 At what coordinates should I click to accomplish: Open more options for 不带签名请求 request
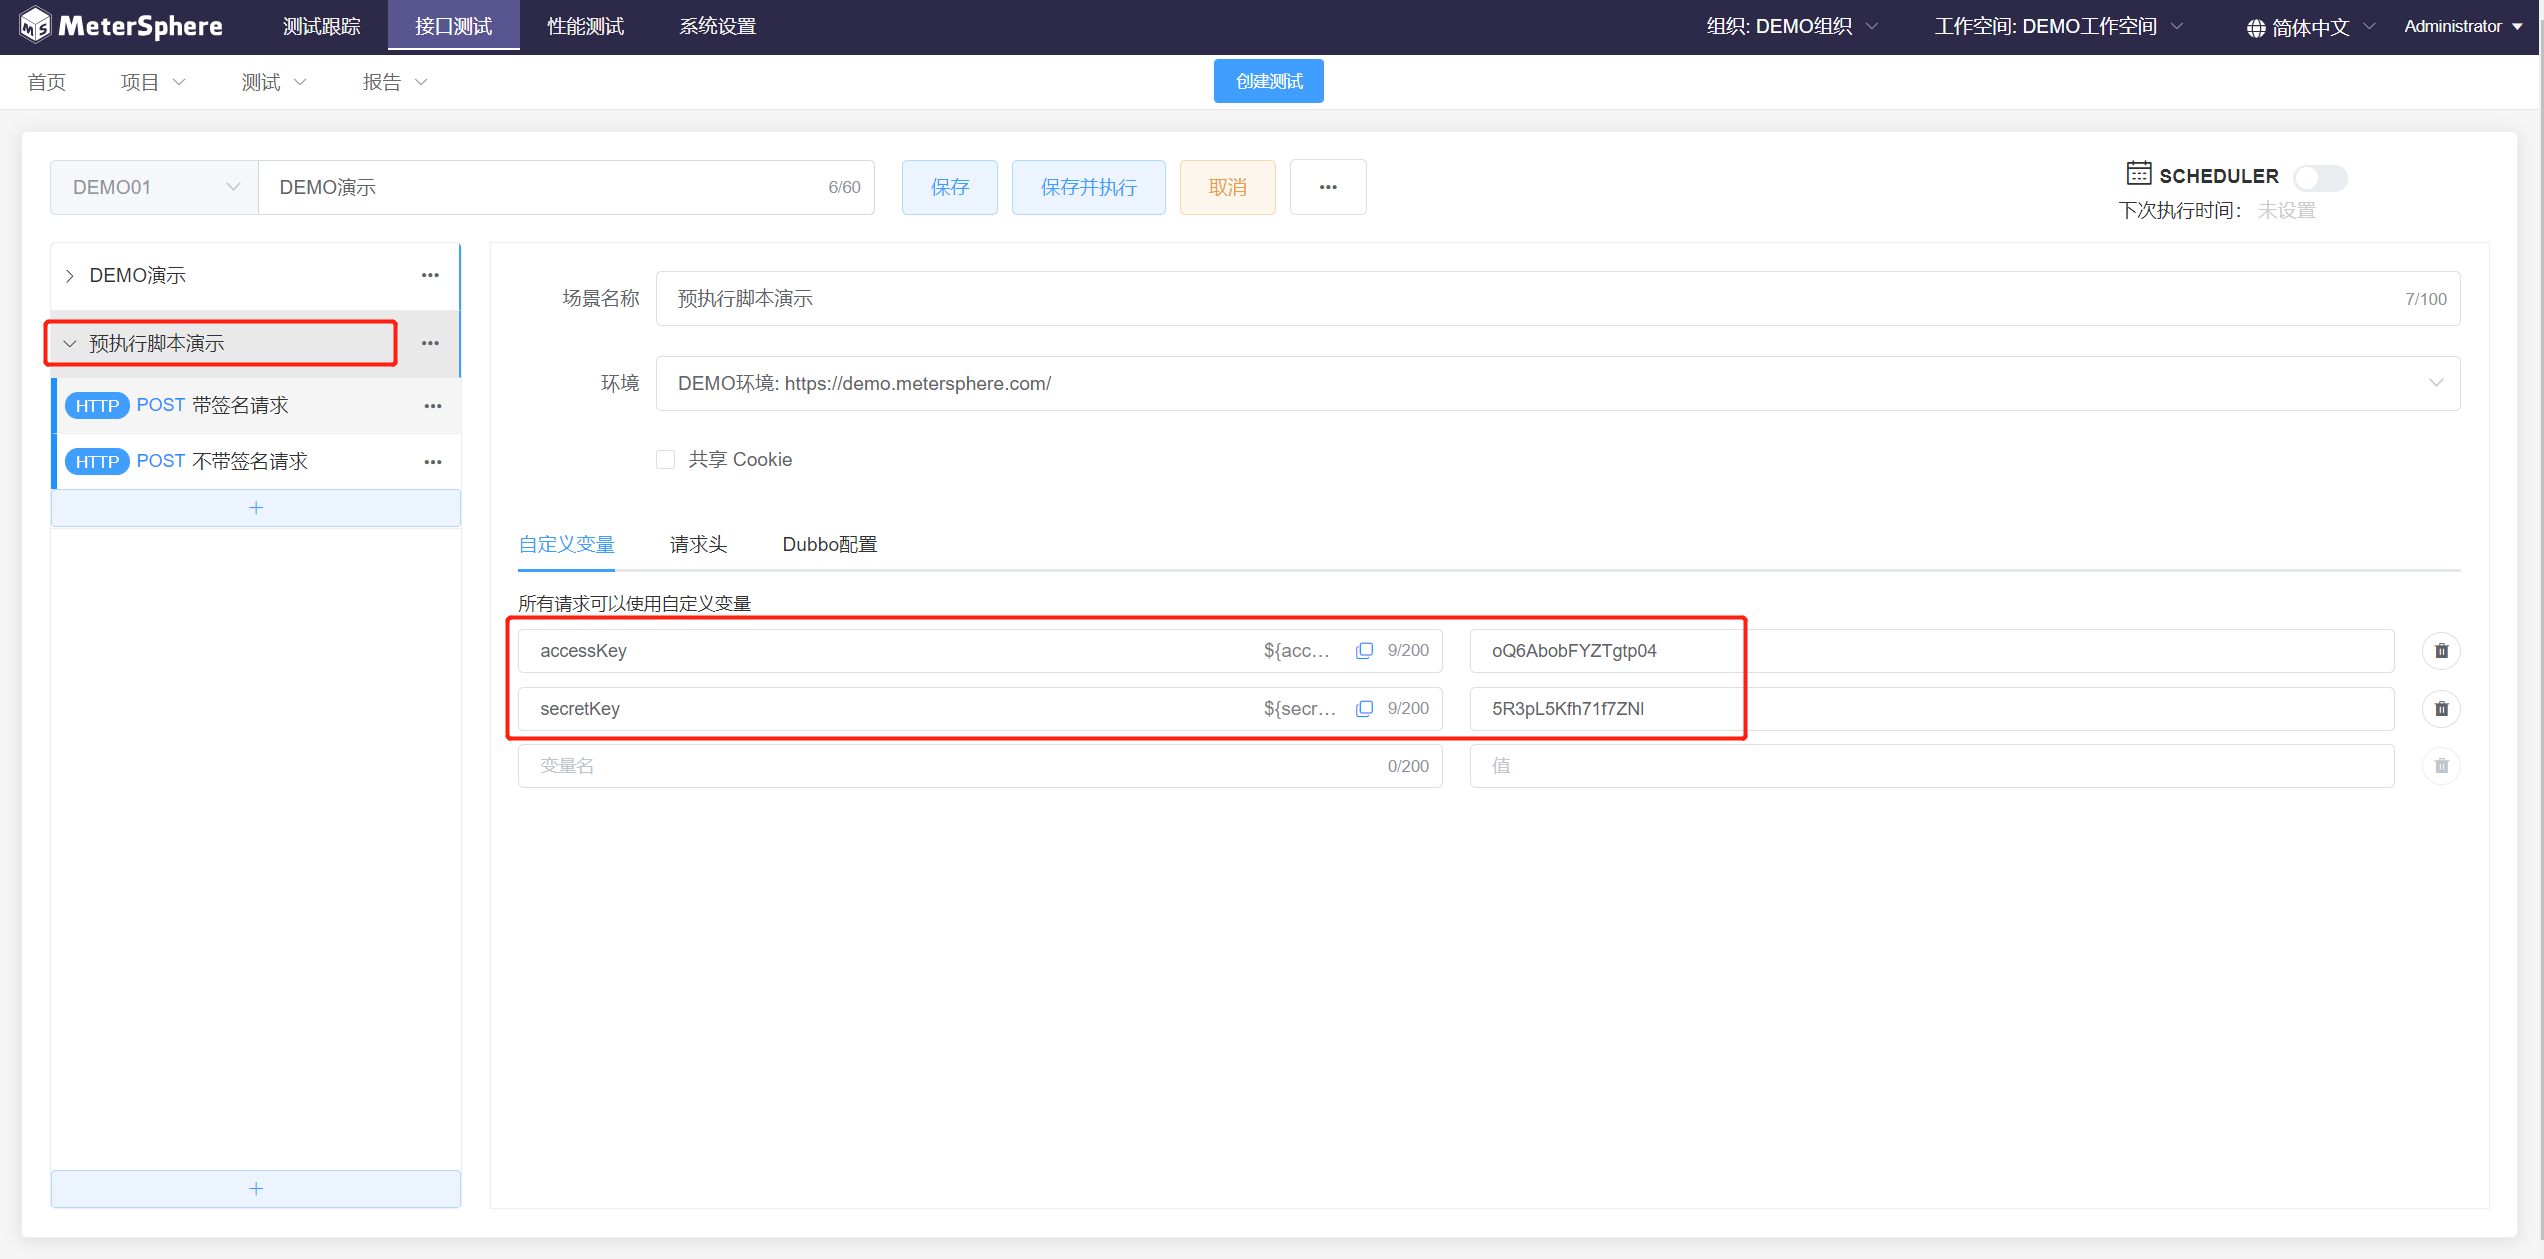tap(433, 462)
